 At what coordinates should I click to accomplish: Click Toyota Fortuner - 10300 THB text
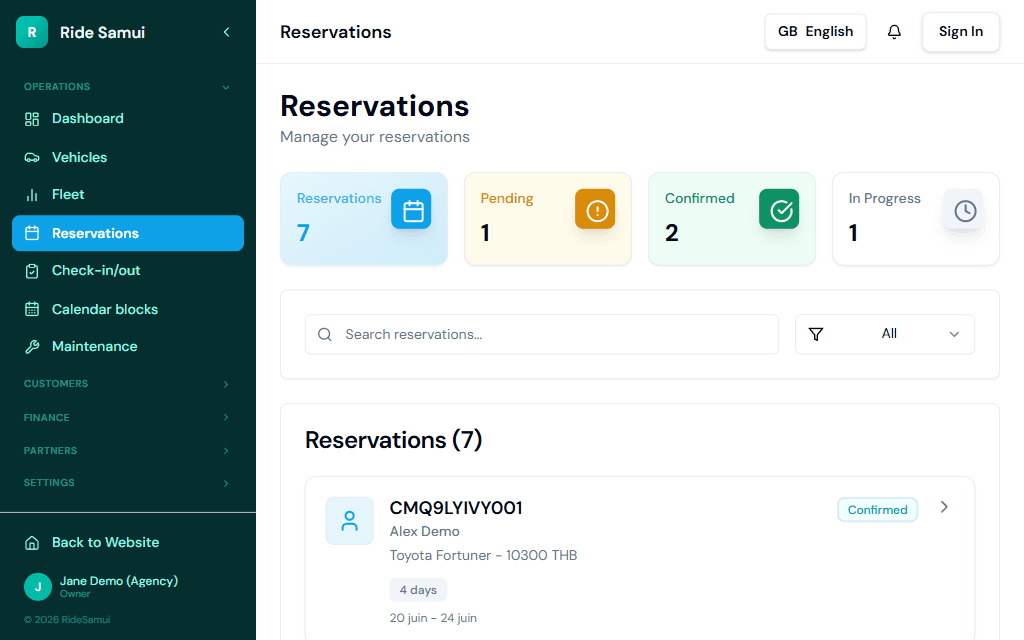pyautogui.click(x=483, y=556)
